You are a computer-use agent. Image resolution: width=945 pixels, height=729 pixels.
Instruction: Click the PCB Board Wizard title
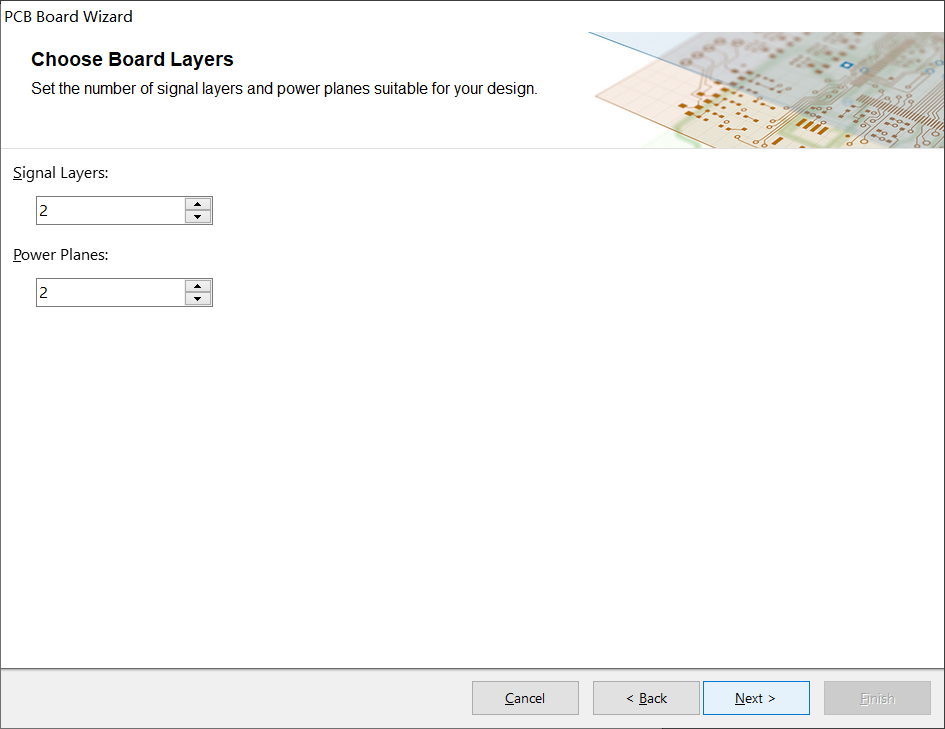click(x=68, y=16)
